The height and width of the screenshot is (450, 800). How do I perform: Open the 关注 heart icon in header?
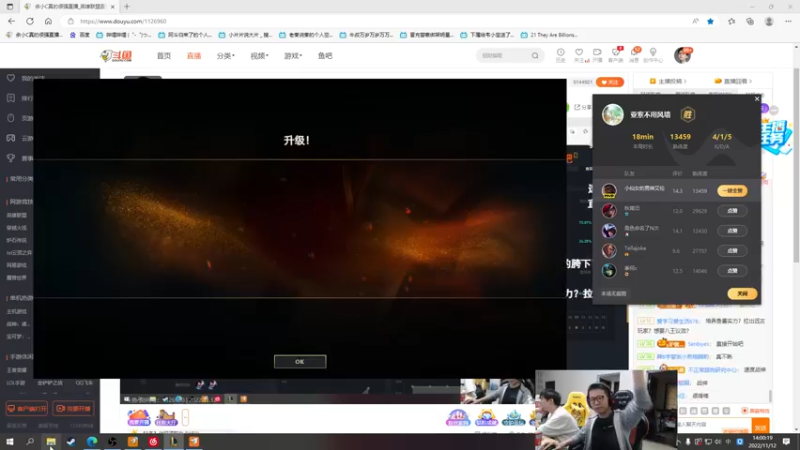(x=579, y=55)
